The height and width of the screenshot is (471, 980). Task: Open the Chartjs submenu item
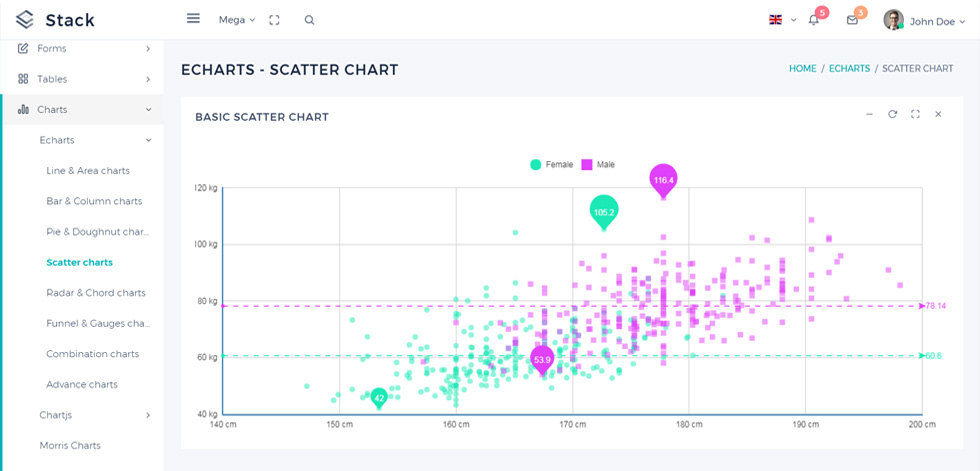[56, 415]
